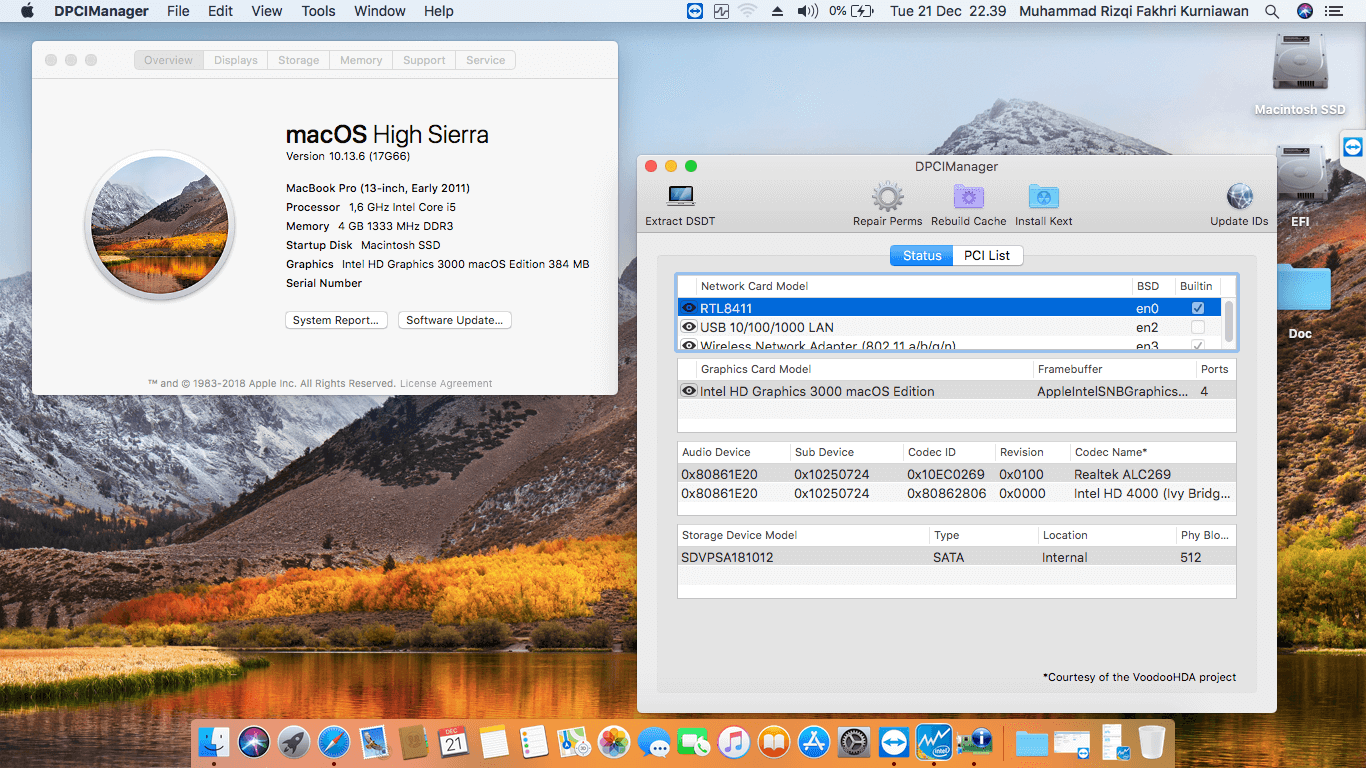The image size is (1366, 768).
Task: Open System Preferences gear in dock
Action: pyautogui.click(x=854, y=742)
